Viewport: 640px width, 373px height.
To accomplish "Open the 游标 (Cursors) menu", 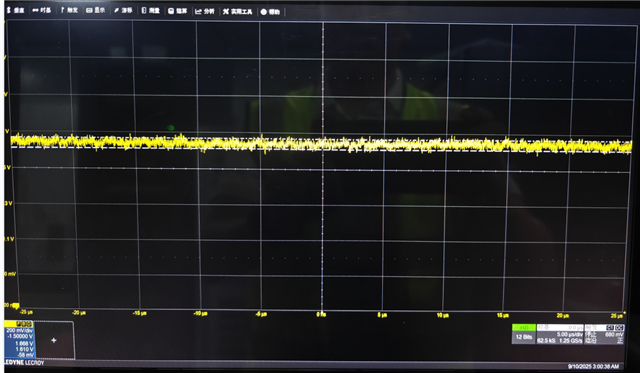I will 123,10.
